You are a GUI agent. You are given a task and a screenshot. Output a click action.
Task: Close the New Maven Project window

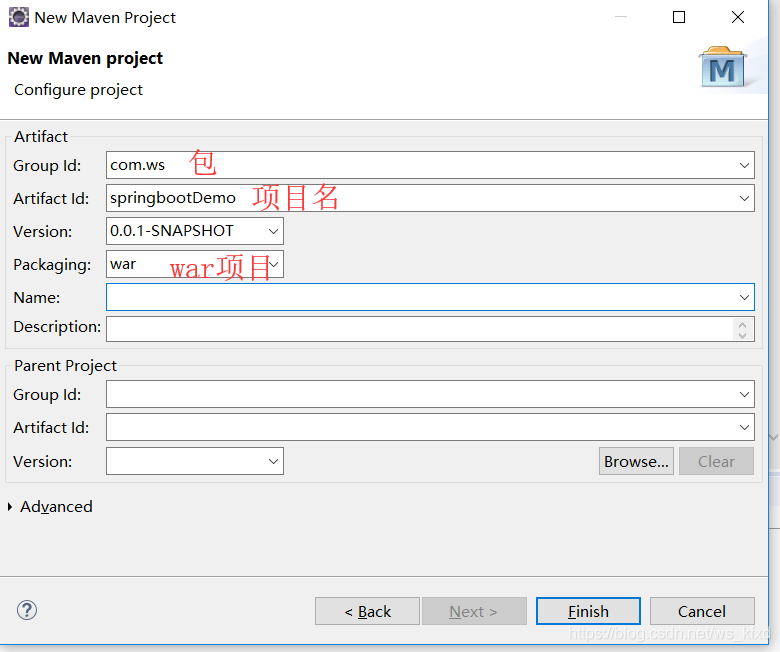(x=738, y=17)
